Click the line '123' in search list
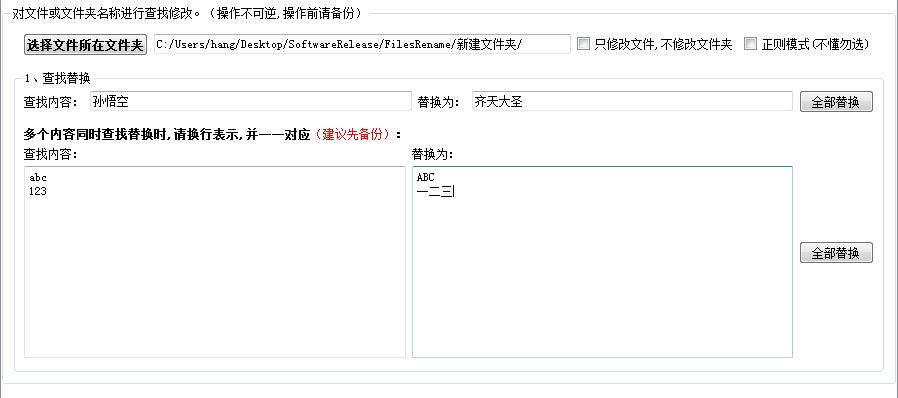898x398 pixels. 38,192
